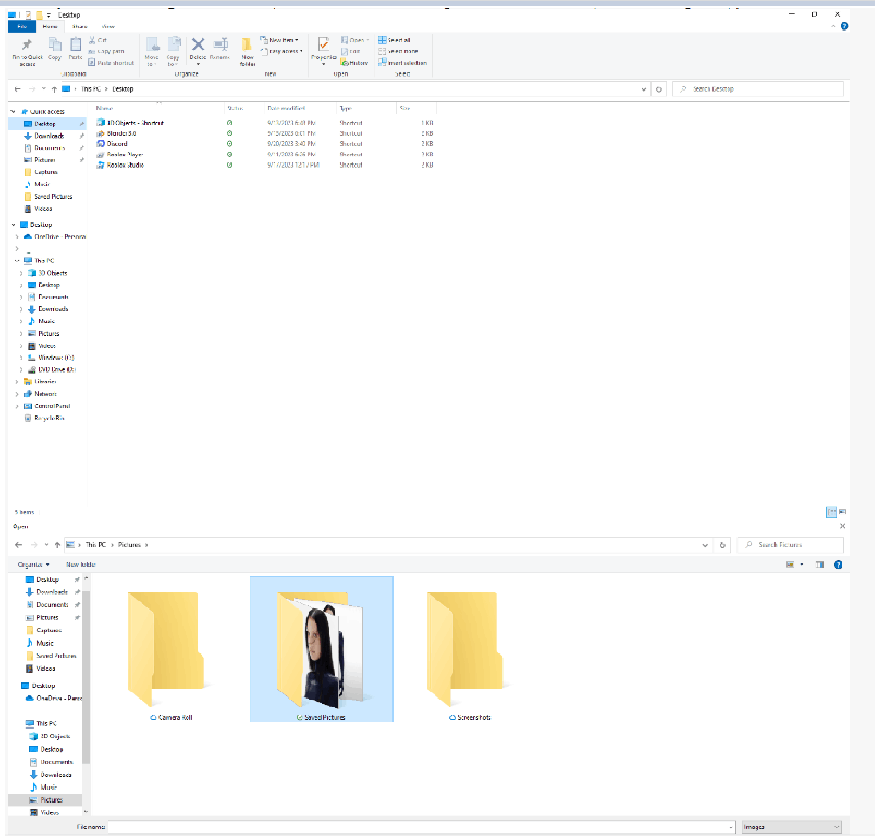
Task: Close the Open dialog with X
Action: pyautogui.click(x=843, y=526)
